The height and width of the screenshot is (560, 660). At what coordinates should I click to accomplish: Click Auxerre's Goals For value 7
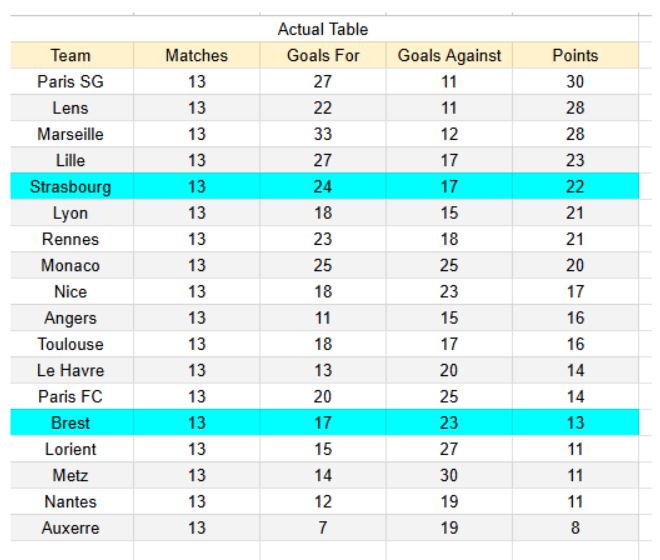tap(323, 527)
